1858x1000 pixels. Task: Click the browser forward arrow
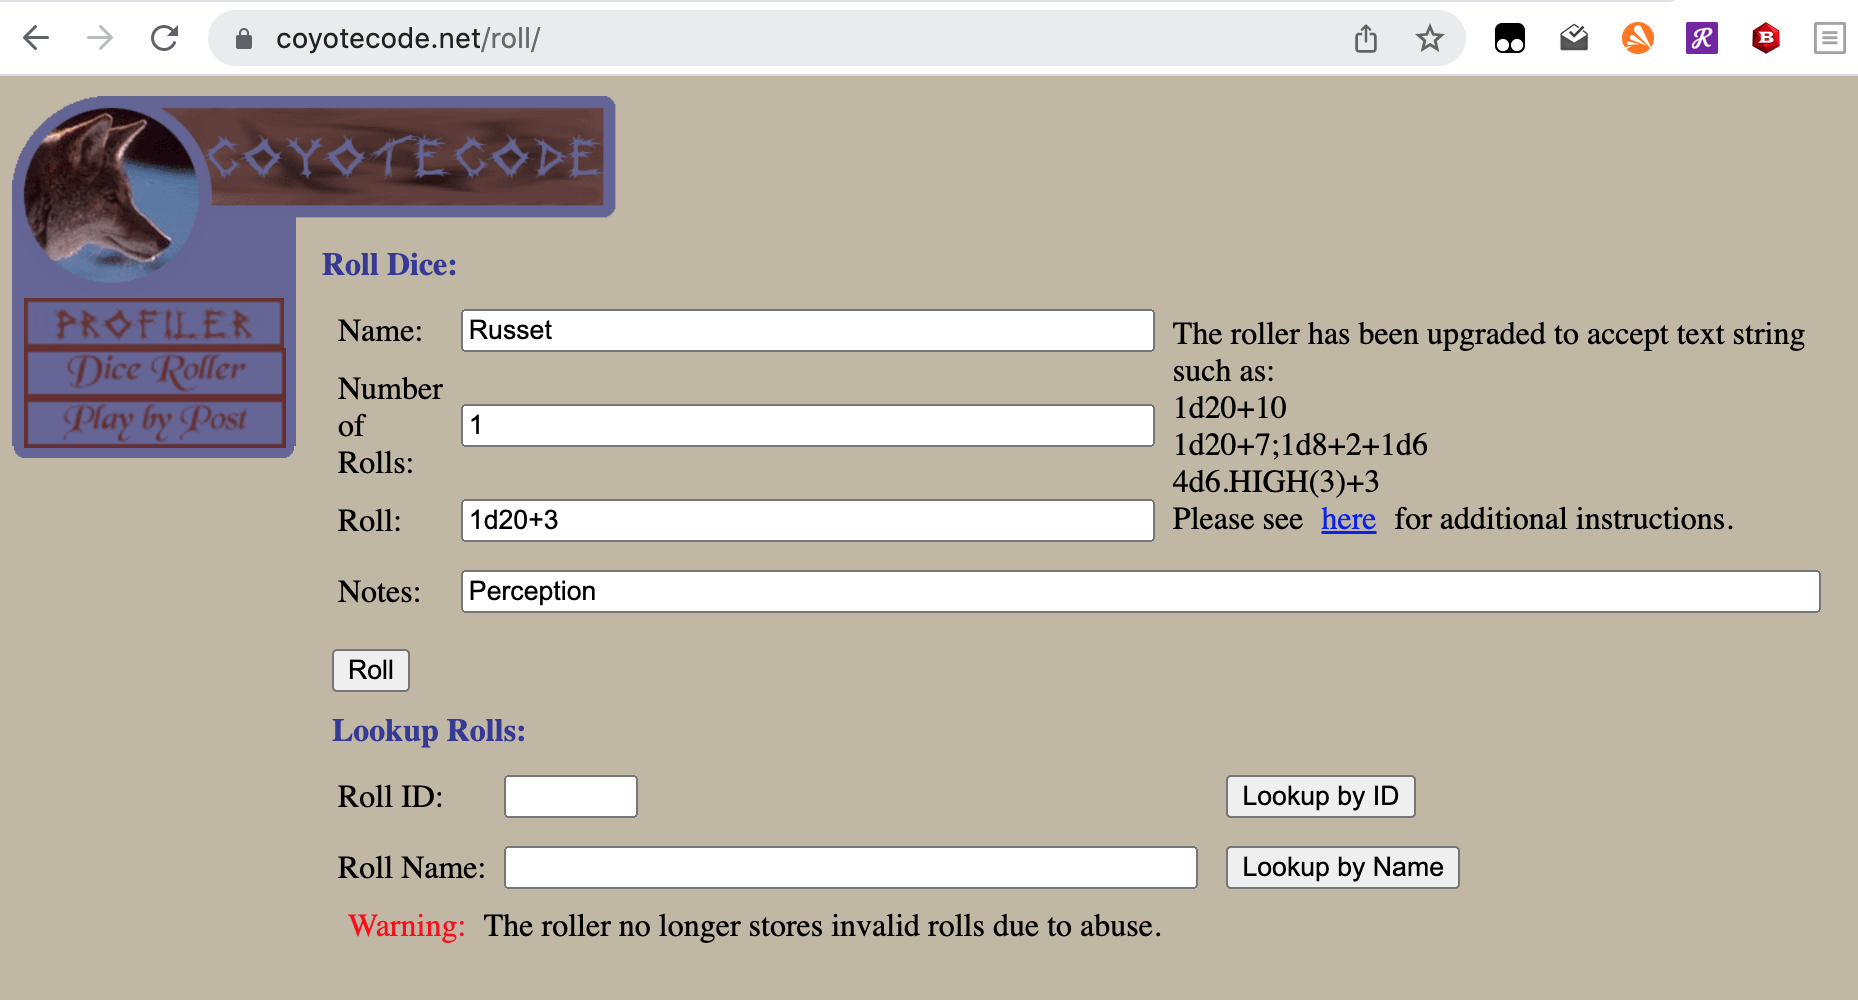tap(100, 38)
